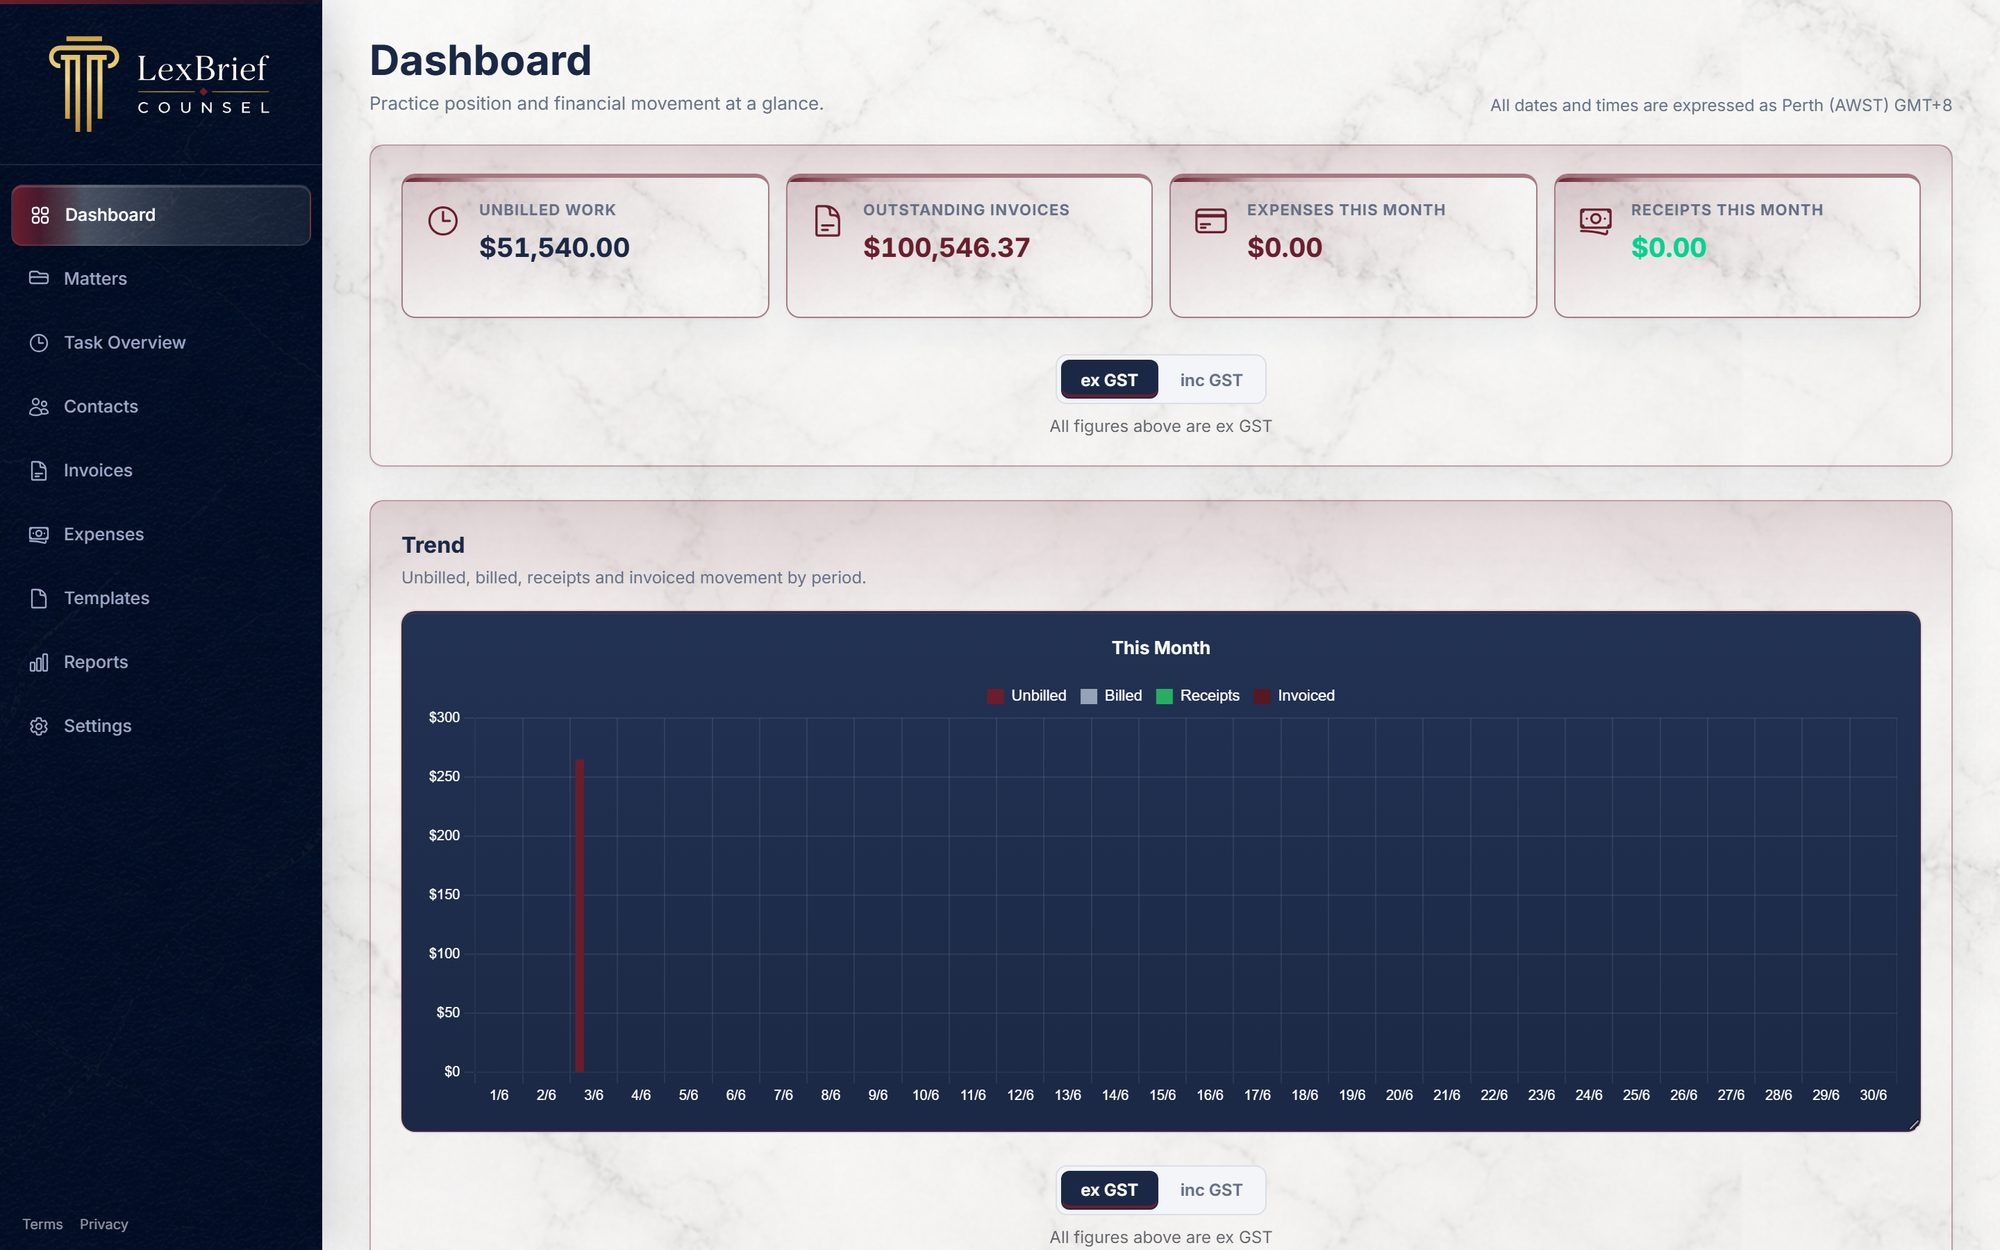Screen dimensions: 2000x1250
Task: Click the document icon on the Outstanding Invoices card
Action: point(827,221)
